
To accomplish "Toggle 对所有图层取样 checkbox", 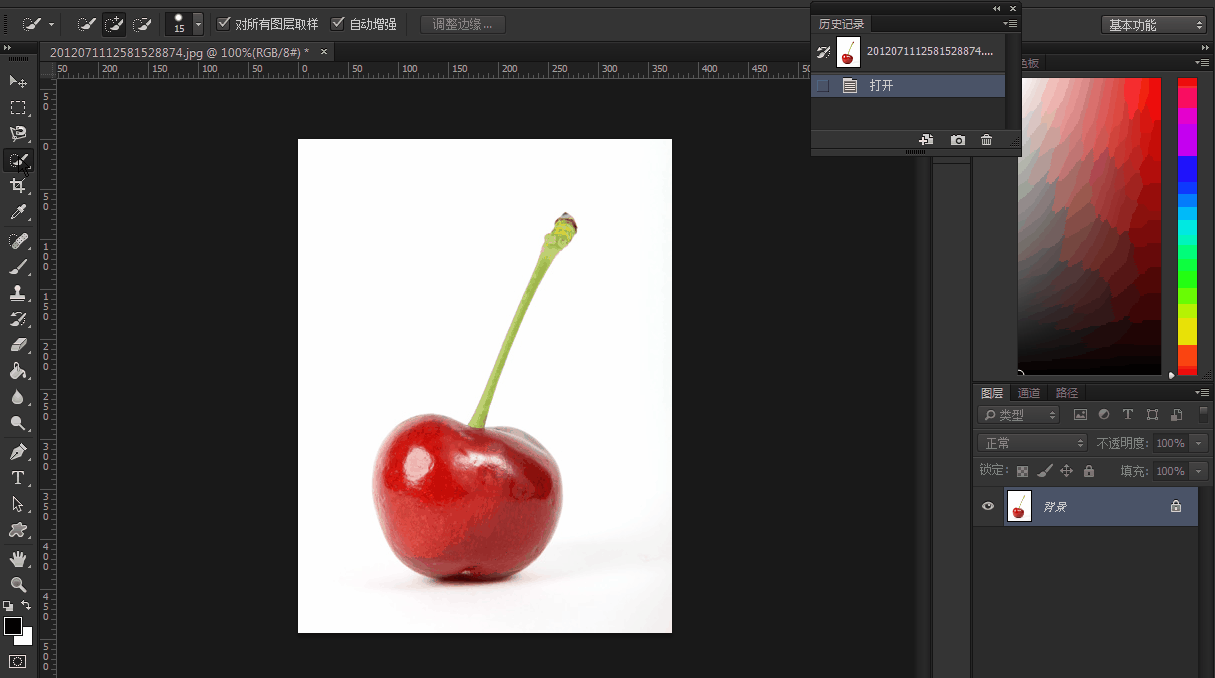I will (224, 23).
